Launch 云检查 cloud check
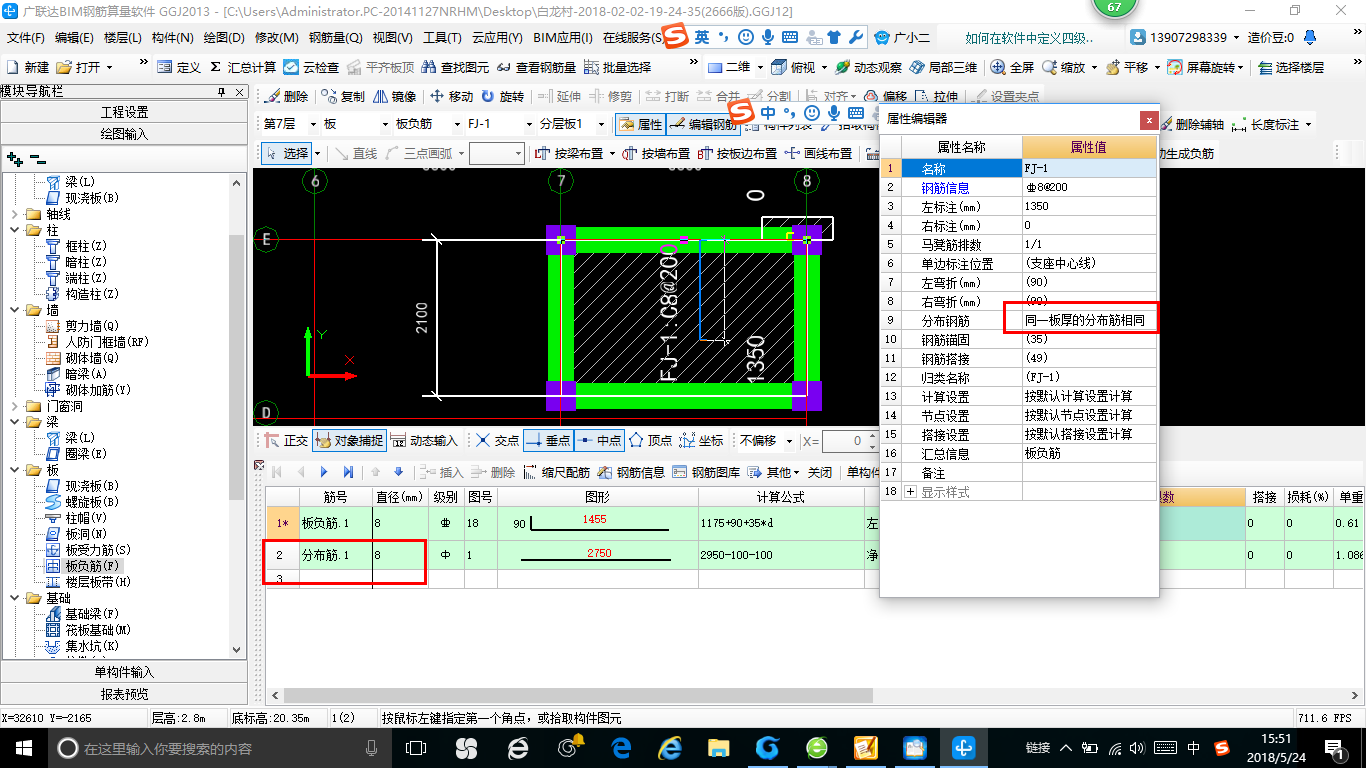Screen dimensions: 1366x768 click(x=311, y=67)
